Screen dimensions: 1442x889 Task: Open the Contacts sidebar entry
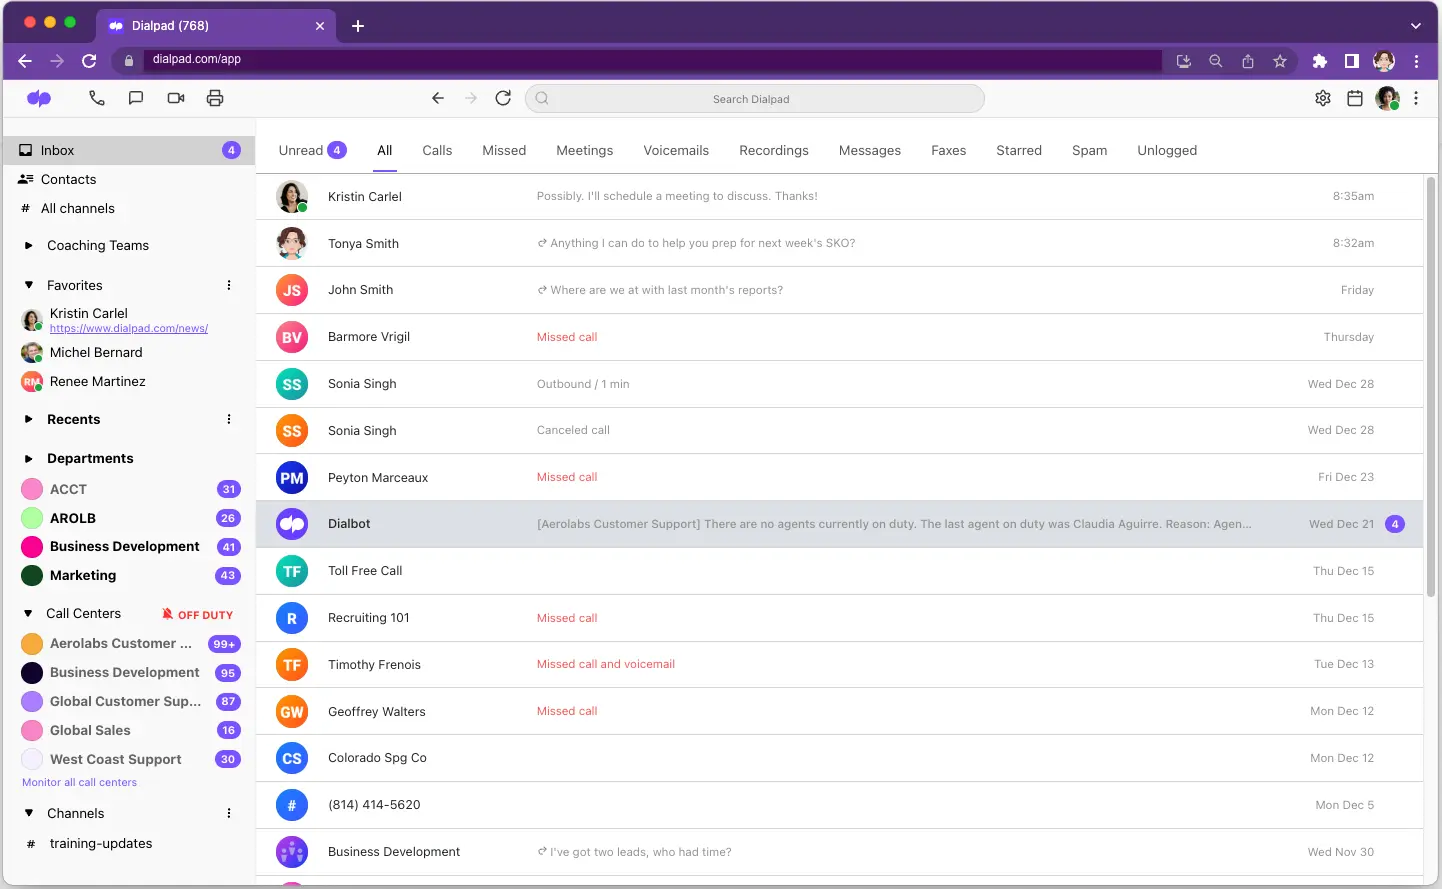click(x=70, y=179)
